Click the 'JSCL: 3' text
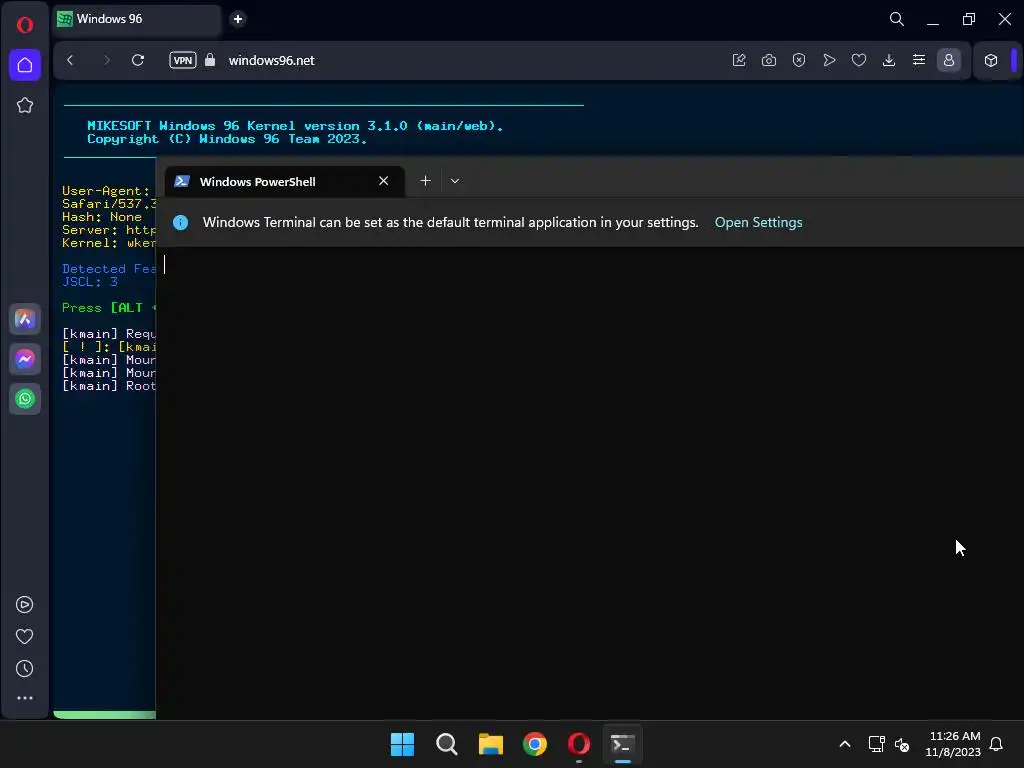The image size is (1024, 768). (x=90, y=281)
